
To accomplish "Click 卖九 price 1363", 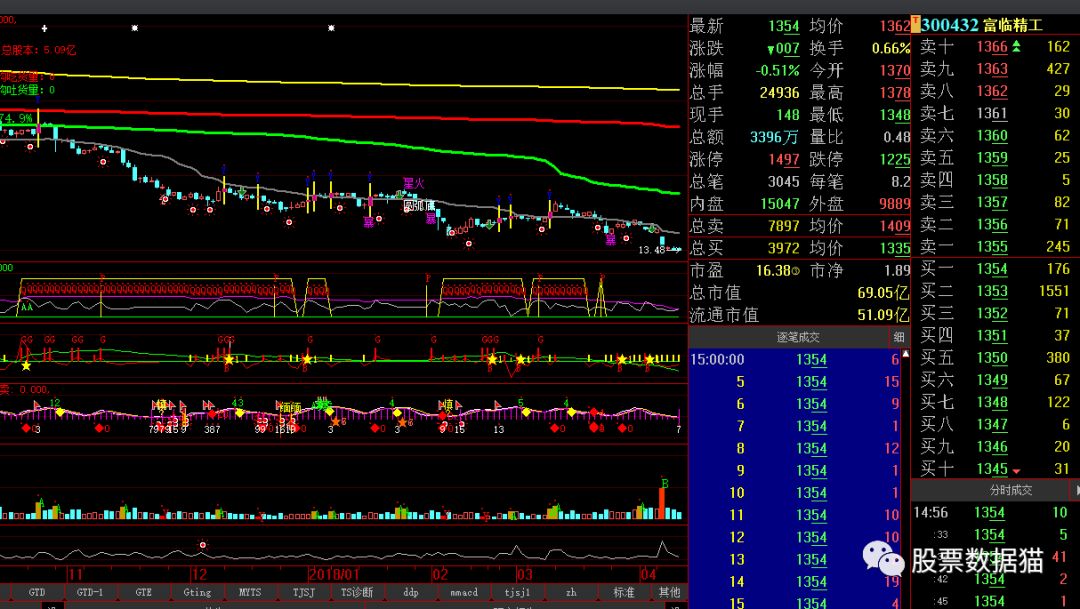I will point(992,69).
